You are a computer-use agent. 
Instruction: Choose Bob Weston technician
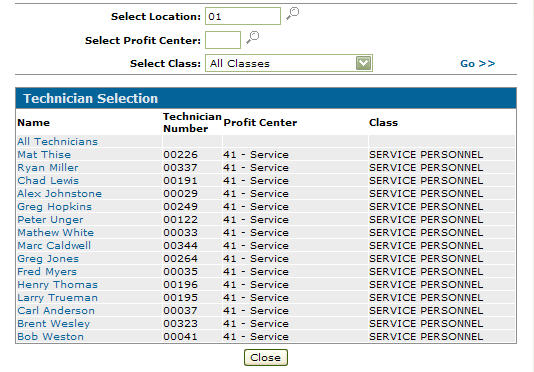tap(50, 336)
